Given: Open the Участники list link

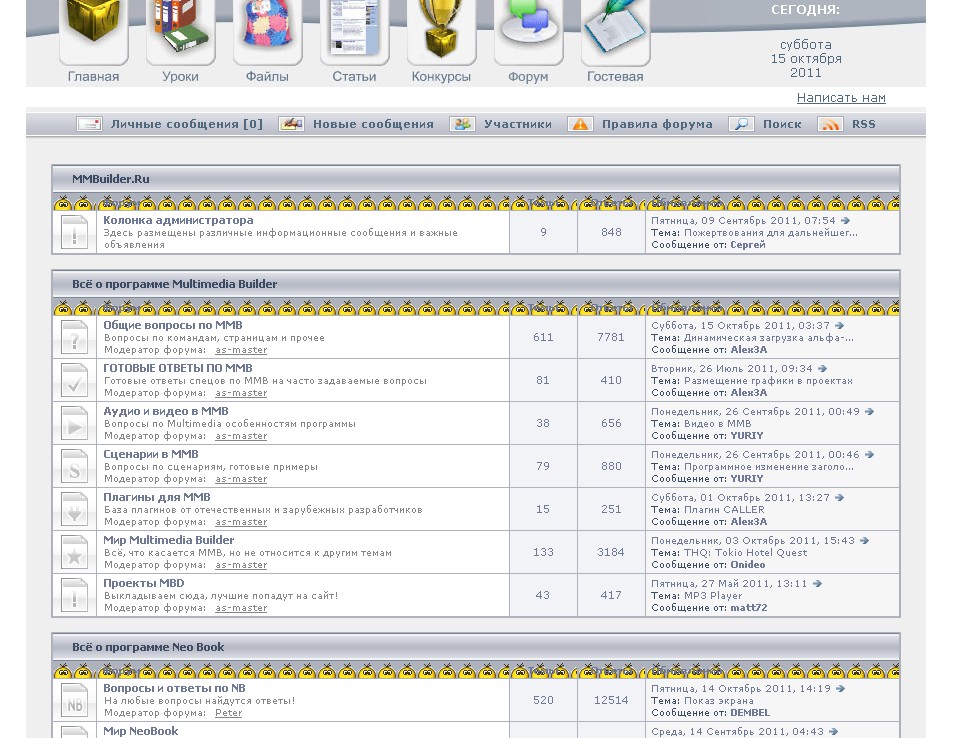Looking at the screenshot, I should pyautogui.click(x=518, y=124).
